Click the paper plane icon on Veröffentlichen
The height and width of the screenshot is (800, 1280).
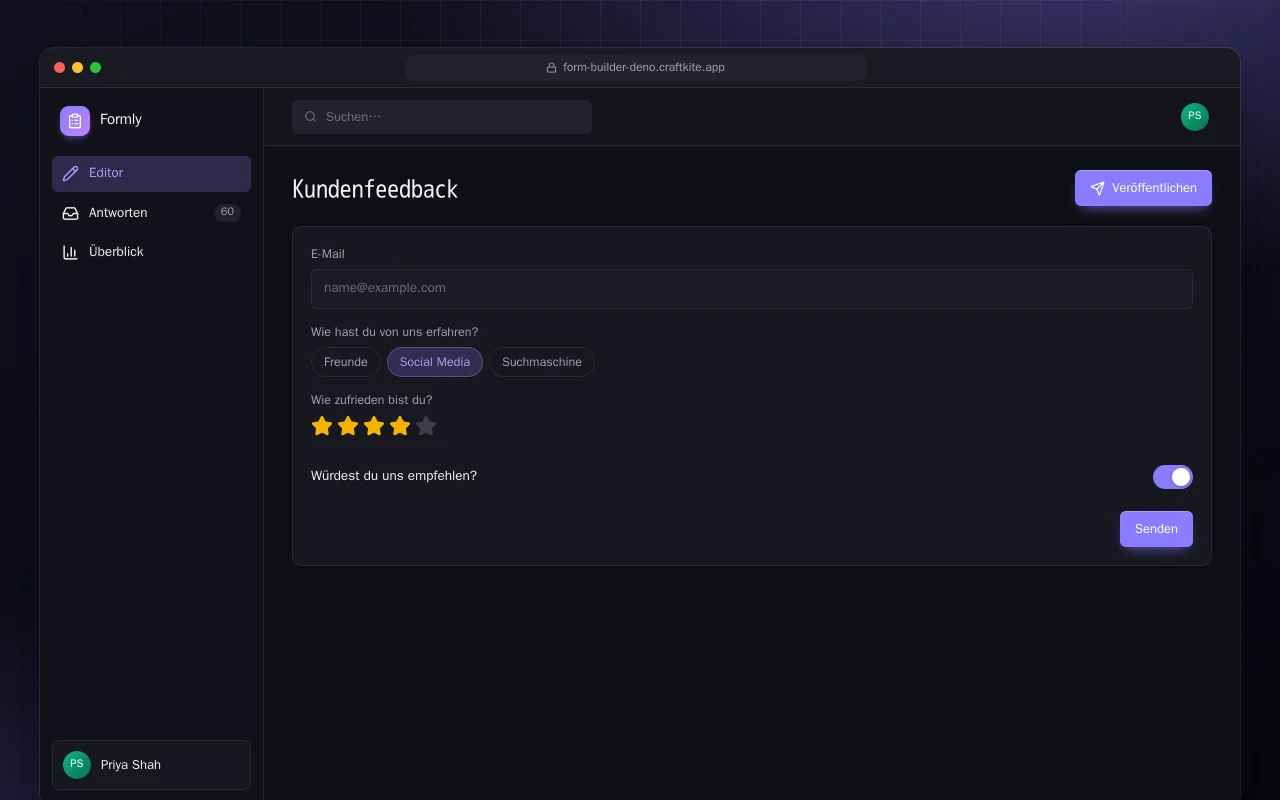coord(1097,188)
